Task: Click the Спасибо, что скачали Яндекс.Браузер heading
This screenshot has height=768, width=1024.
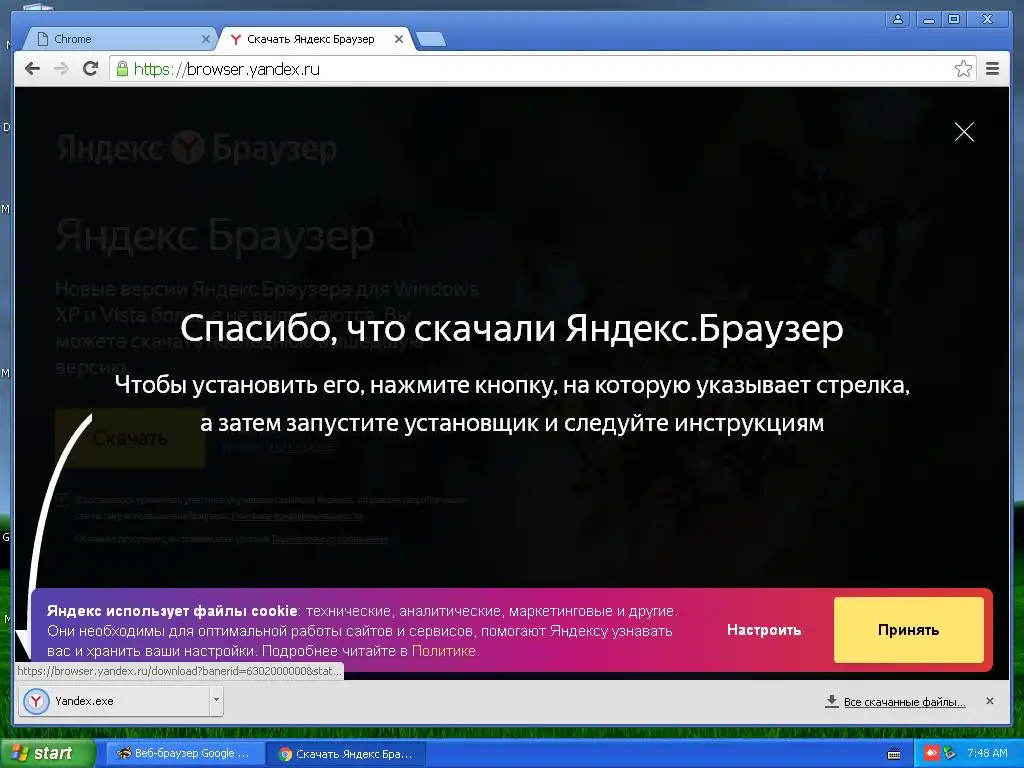Action: [511, 328]
